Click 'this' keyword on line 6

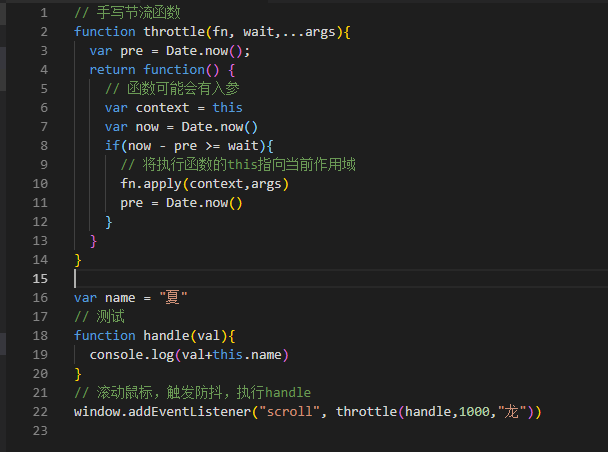point(228,108)
